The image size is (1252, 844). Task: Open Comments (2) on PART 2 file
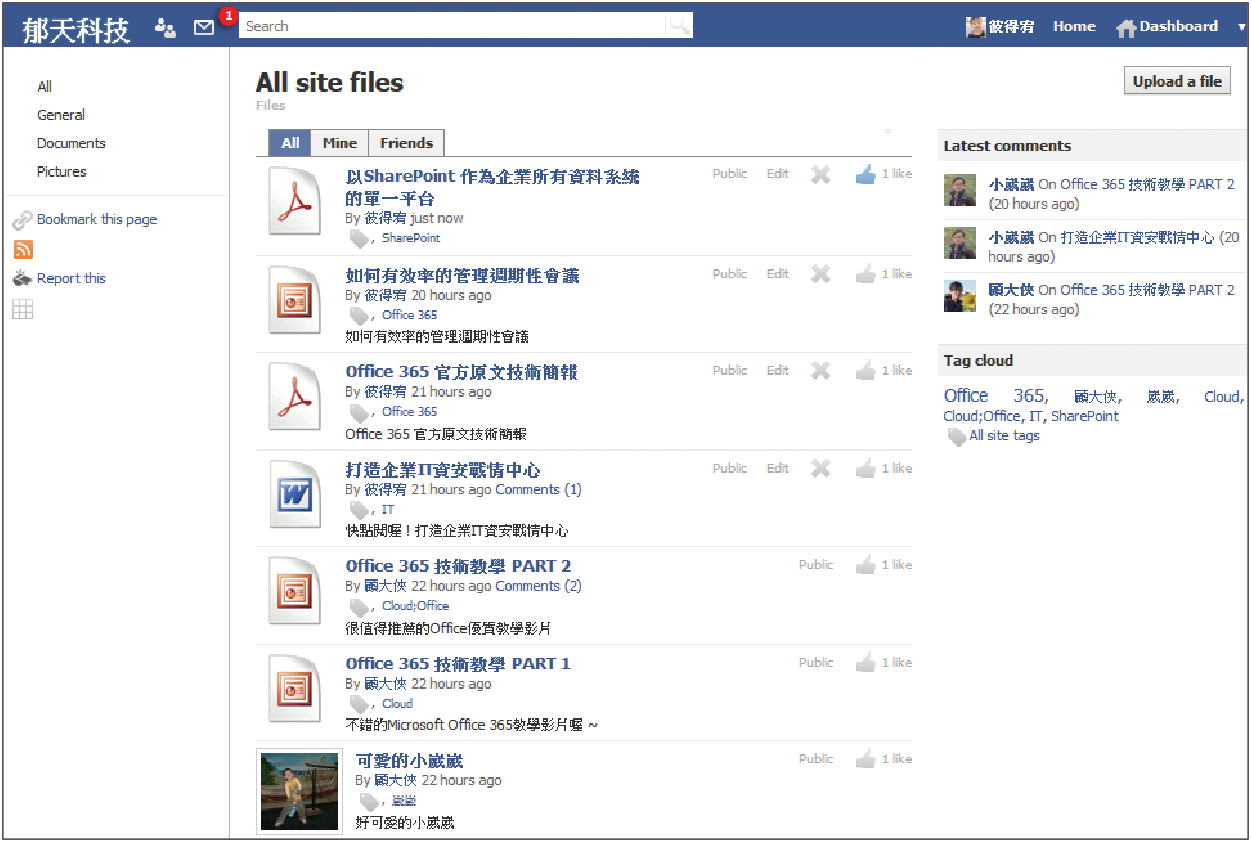[x=538, y=587]
